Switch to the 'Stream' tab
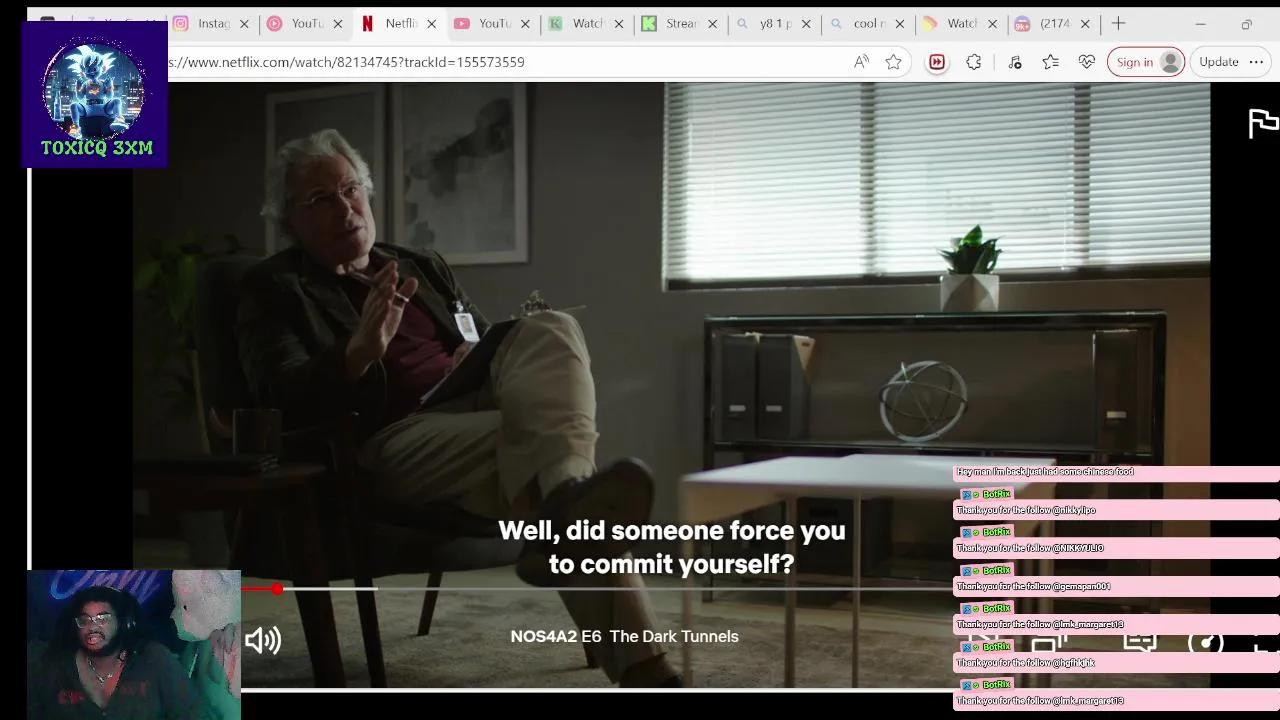 [671, 23]
